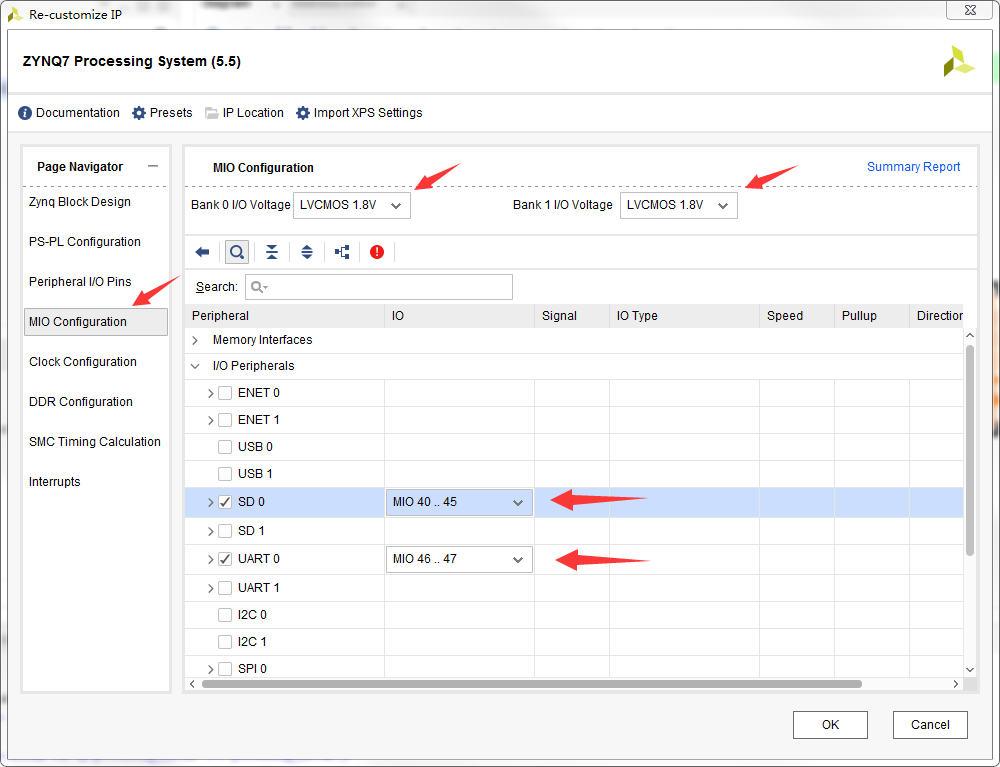
Task: Check the SPI 0 checkbox
Action: tap(224, 669)
